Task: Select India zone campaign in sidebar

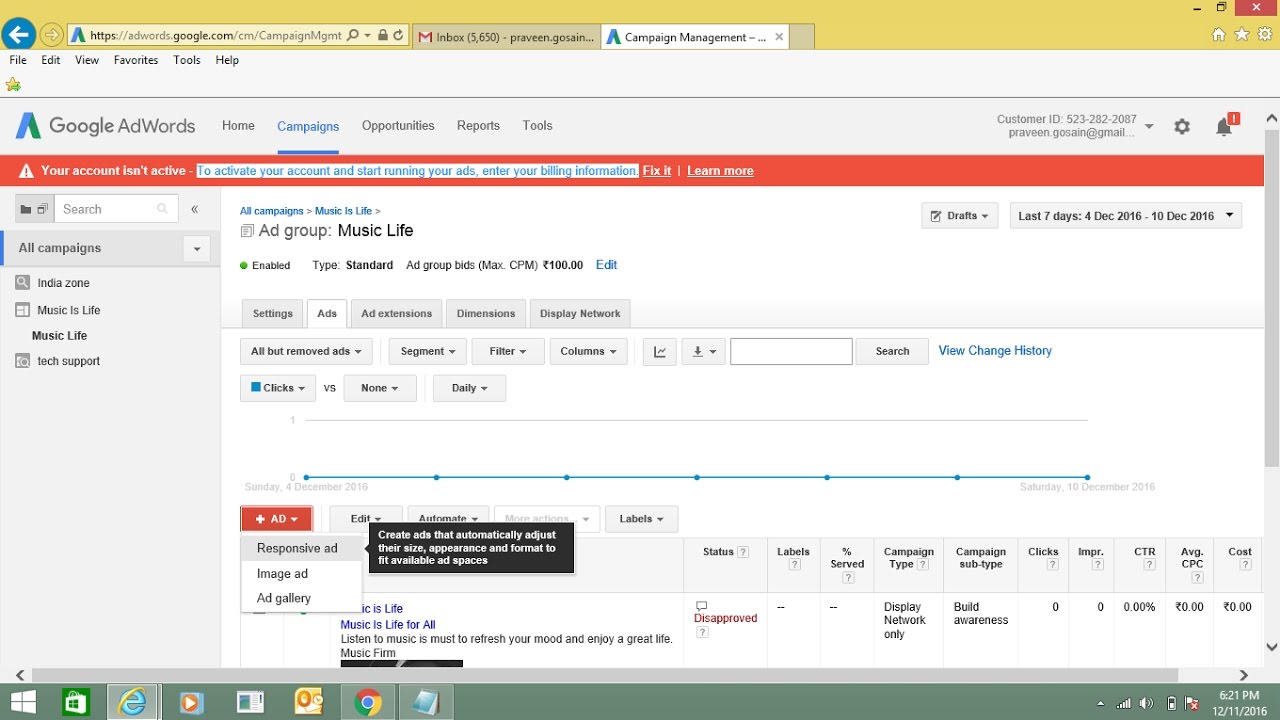Action: [x=63, y=283]
